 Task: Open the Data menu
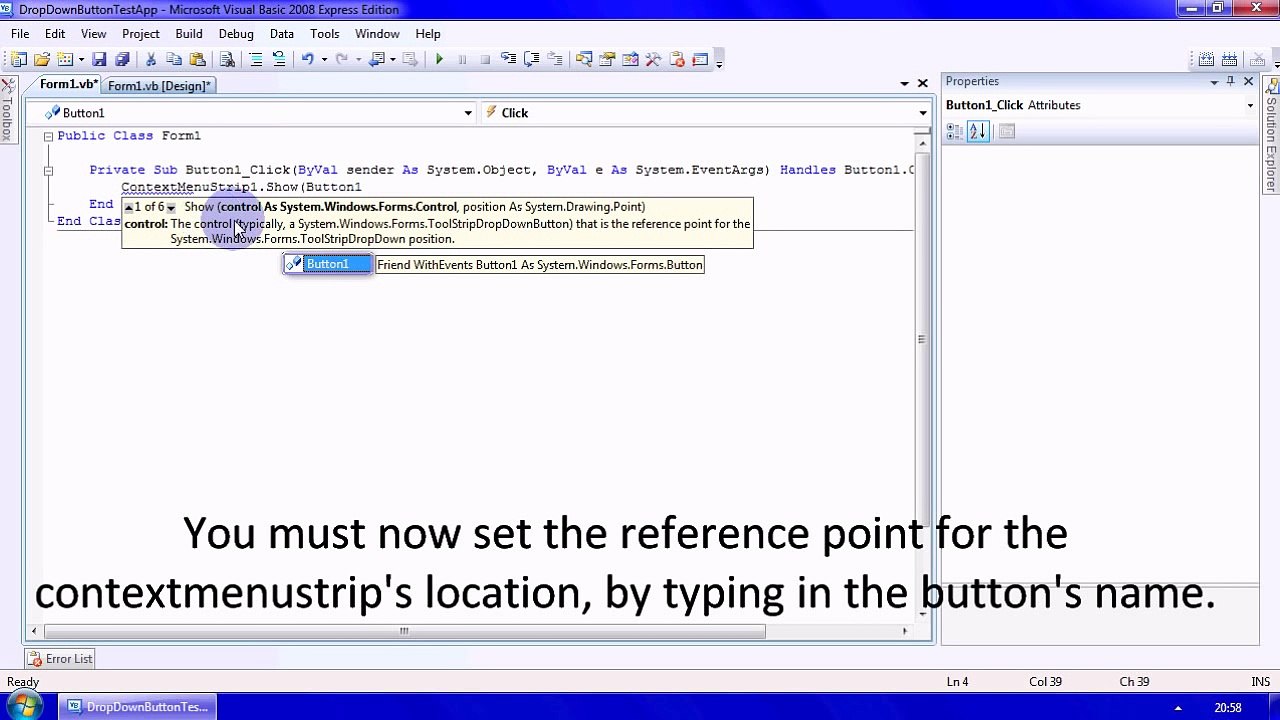click(x=282, y=33)
